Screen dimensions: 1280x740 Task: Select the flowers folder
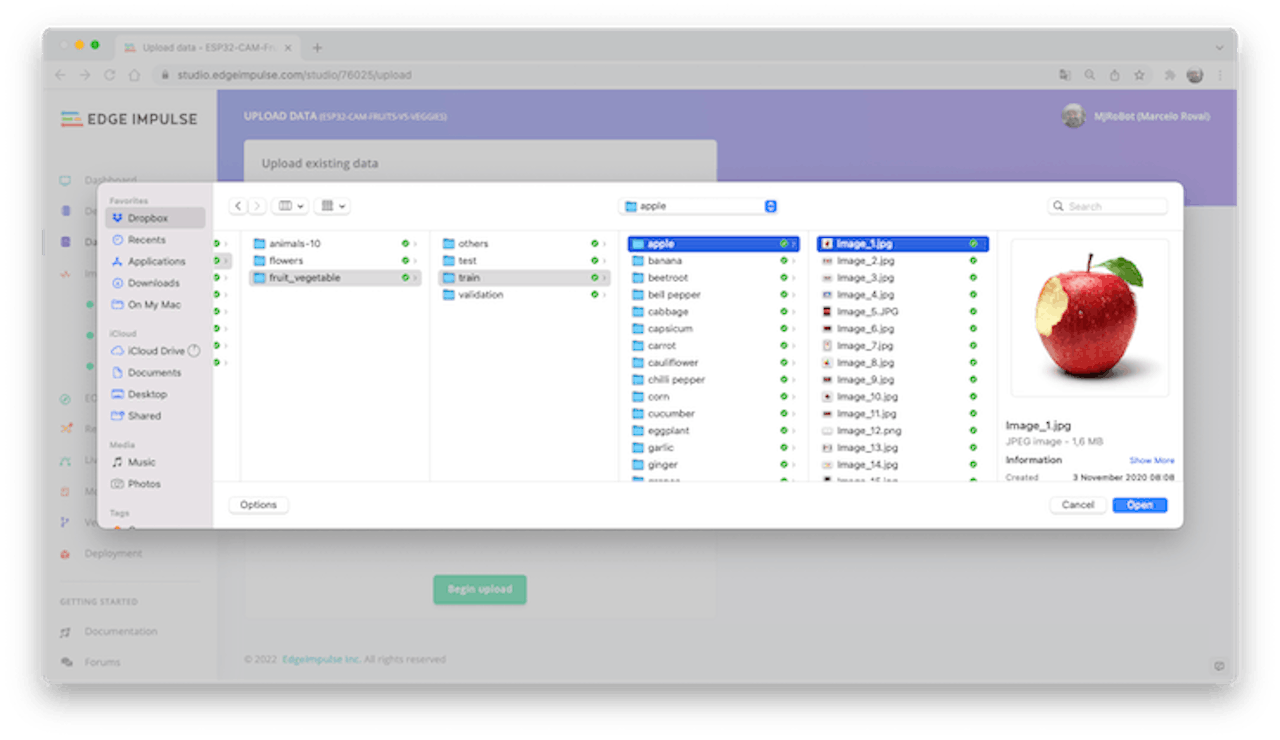(x=334, y=261)
